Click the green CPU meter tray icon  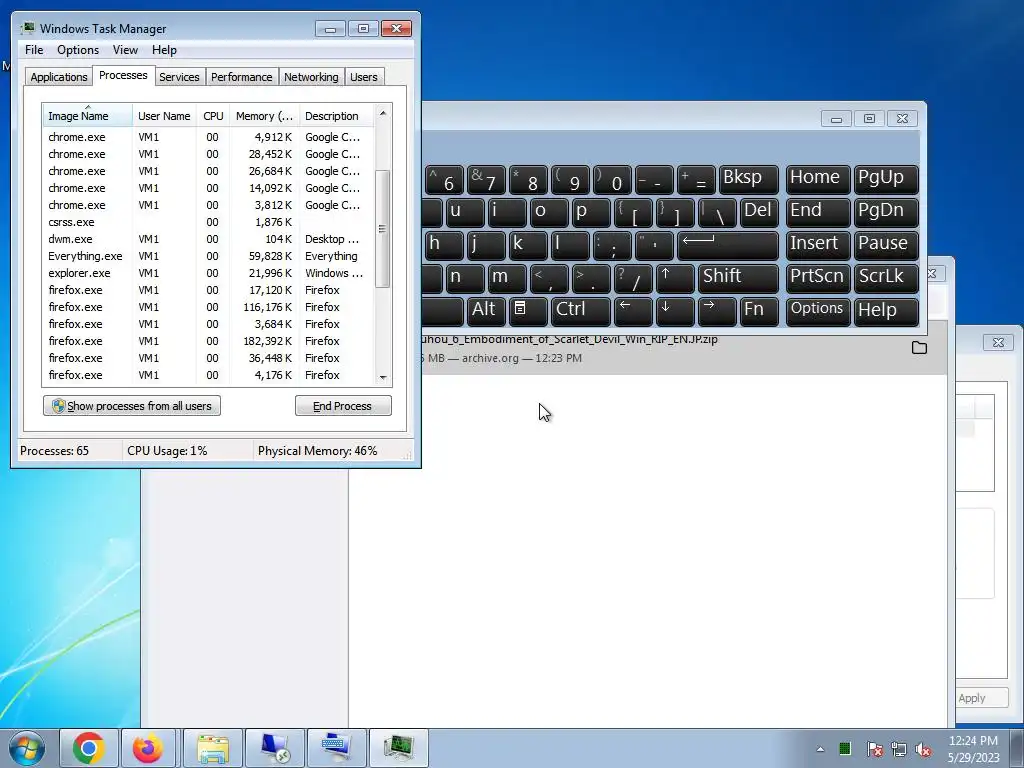point(845,748)
